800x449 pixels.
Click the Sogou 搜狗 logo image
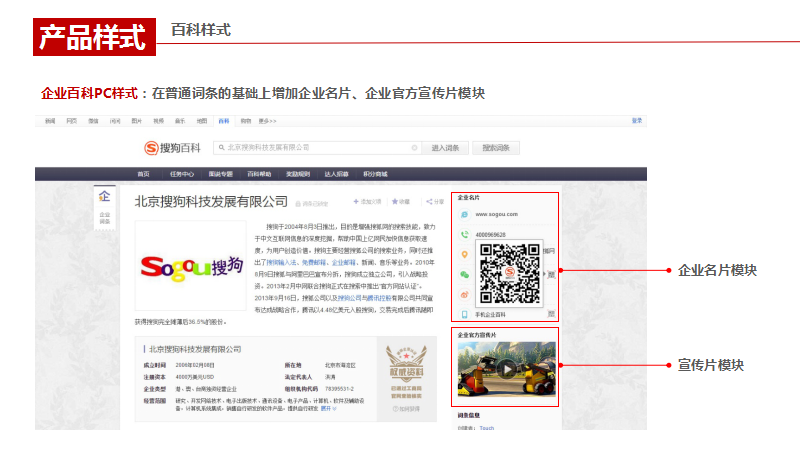191,267
